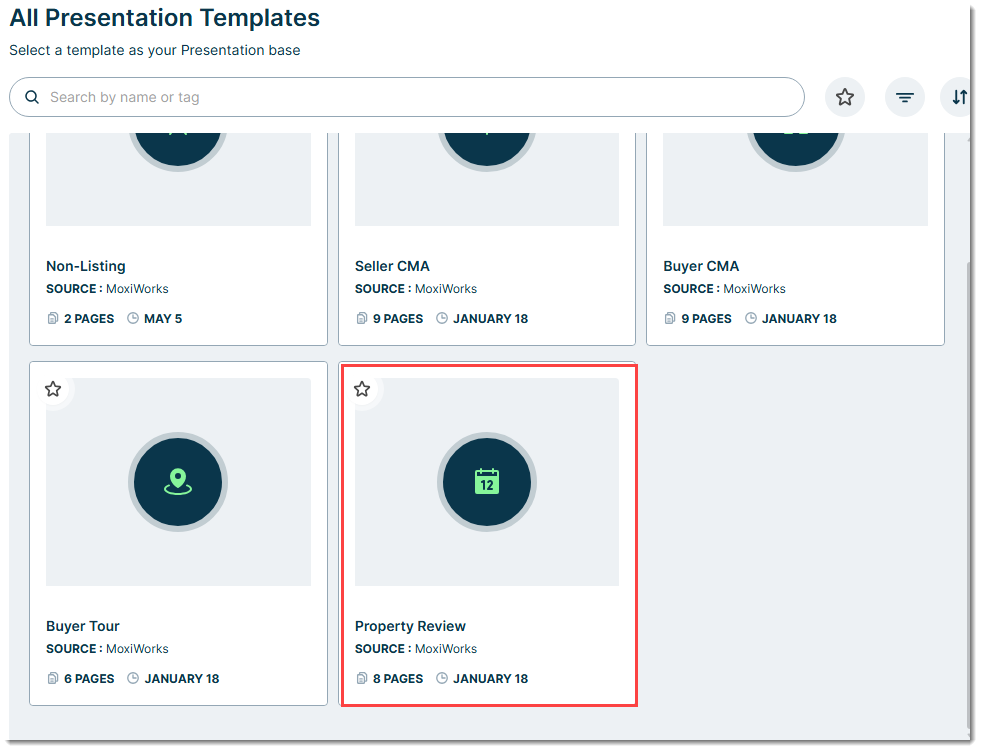
Task: Click the clock icon on the Property Review card
Action: (x=442, y=678)
